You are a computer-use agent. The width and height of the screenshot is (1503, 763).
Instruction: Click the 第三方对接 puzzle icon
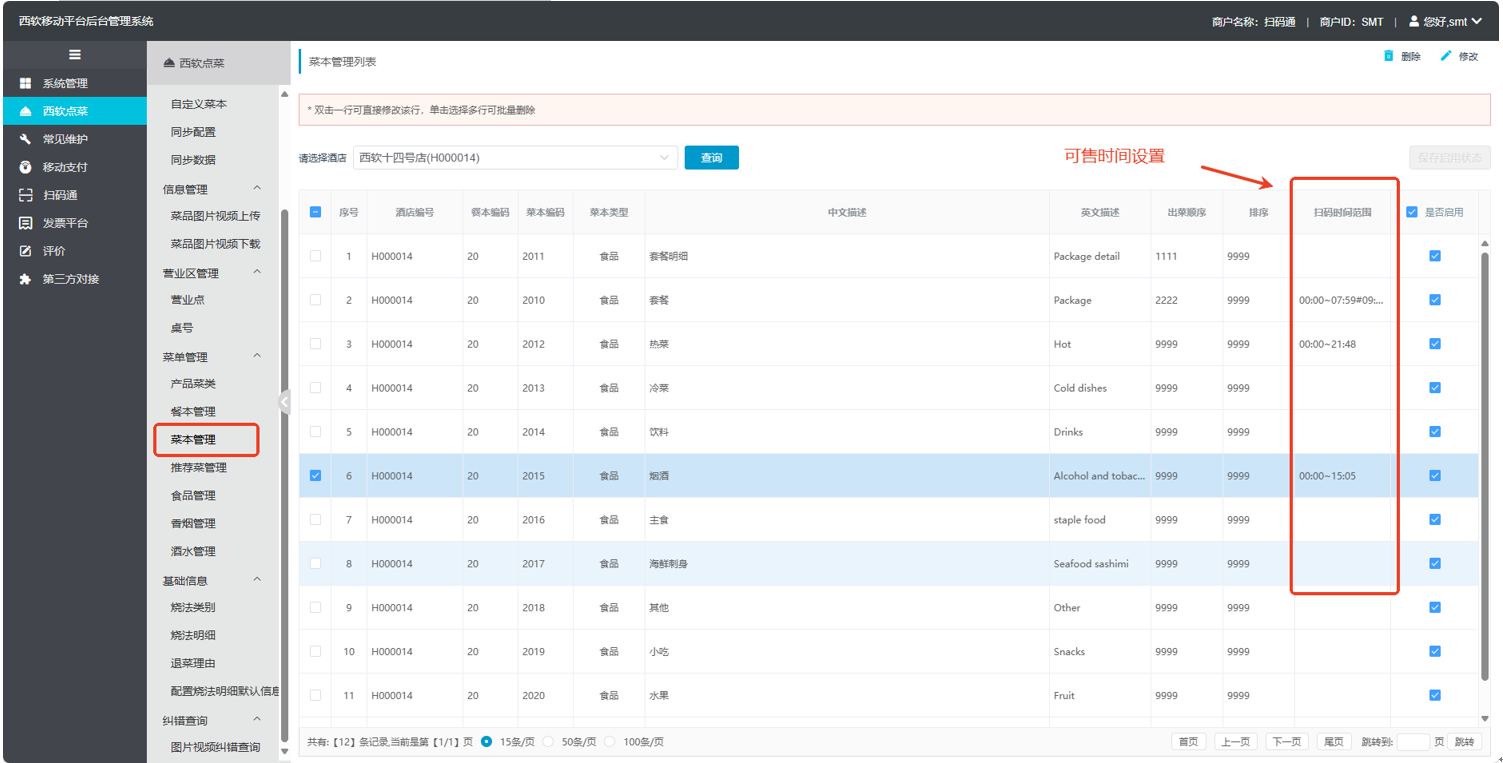click(26, 279)
